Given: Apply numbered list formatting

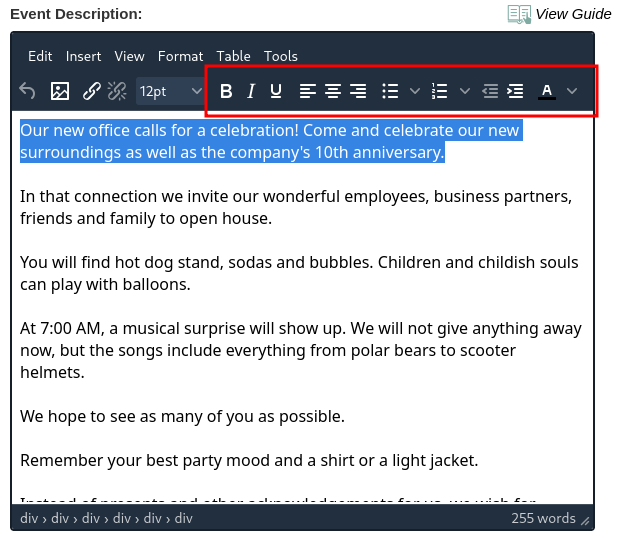Looking at the screenshot, I should point(440,91).
